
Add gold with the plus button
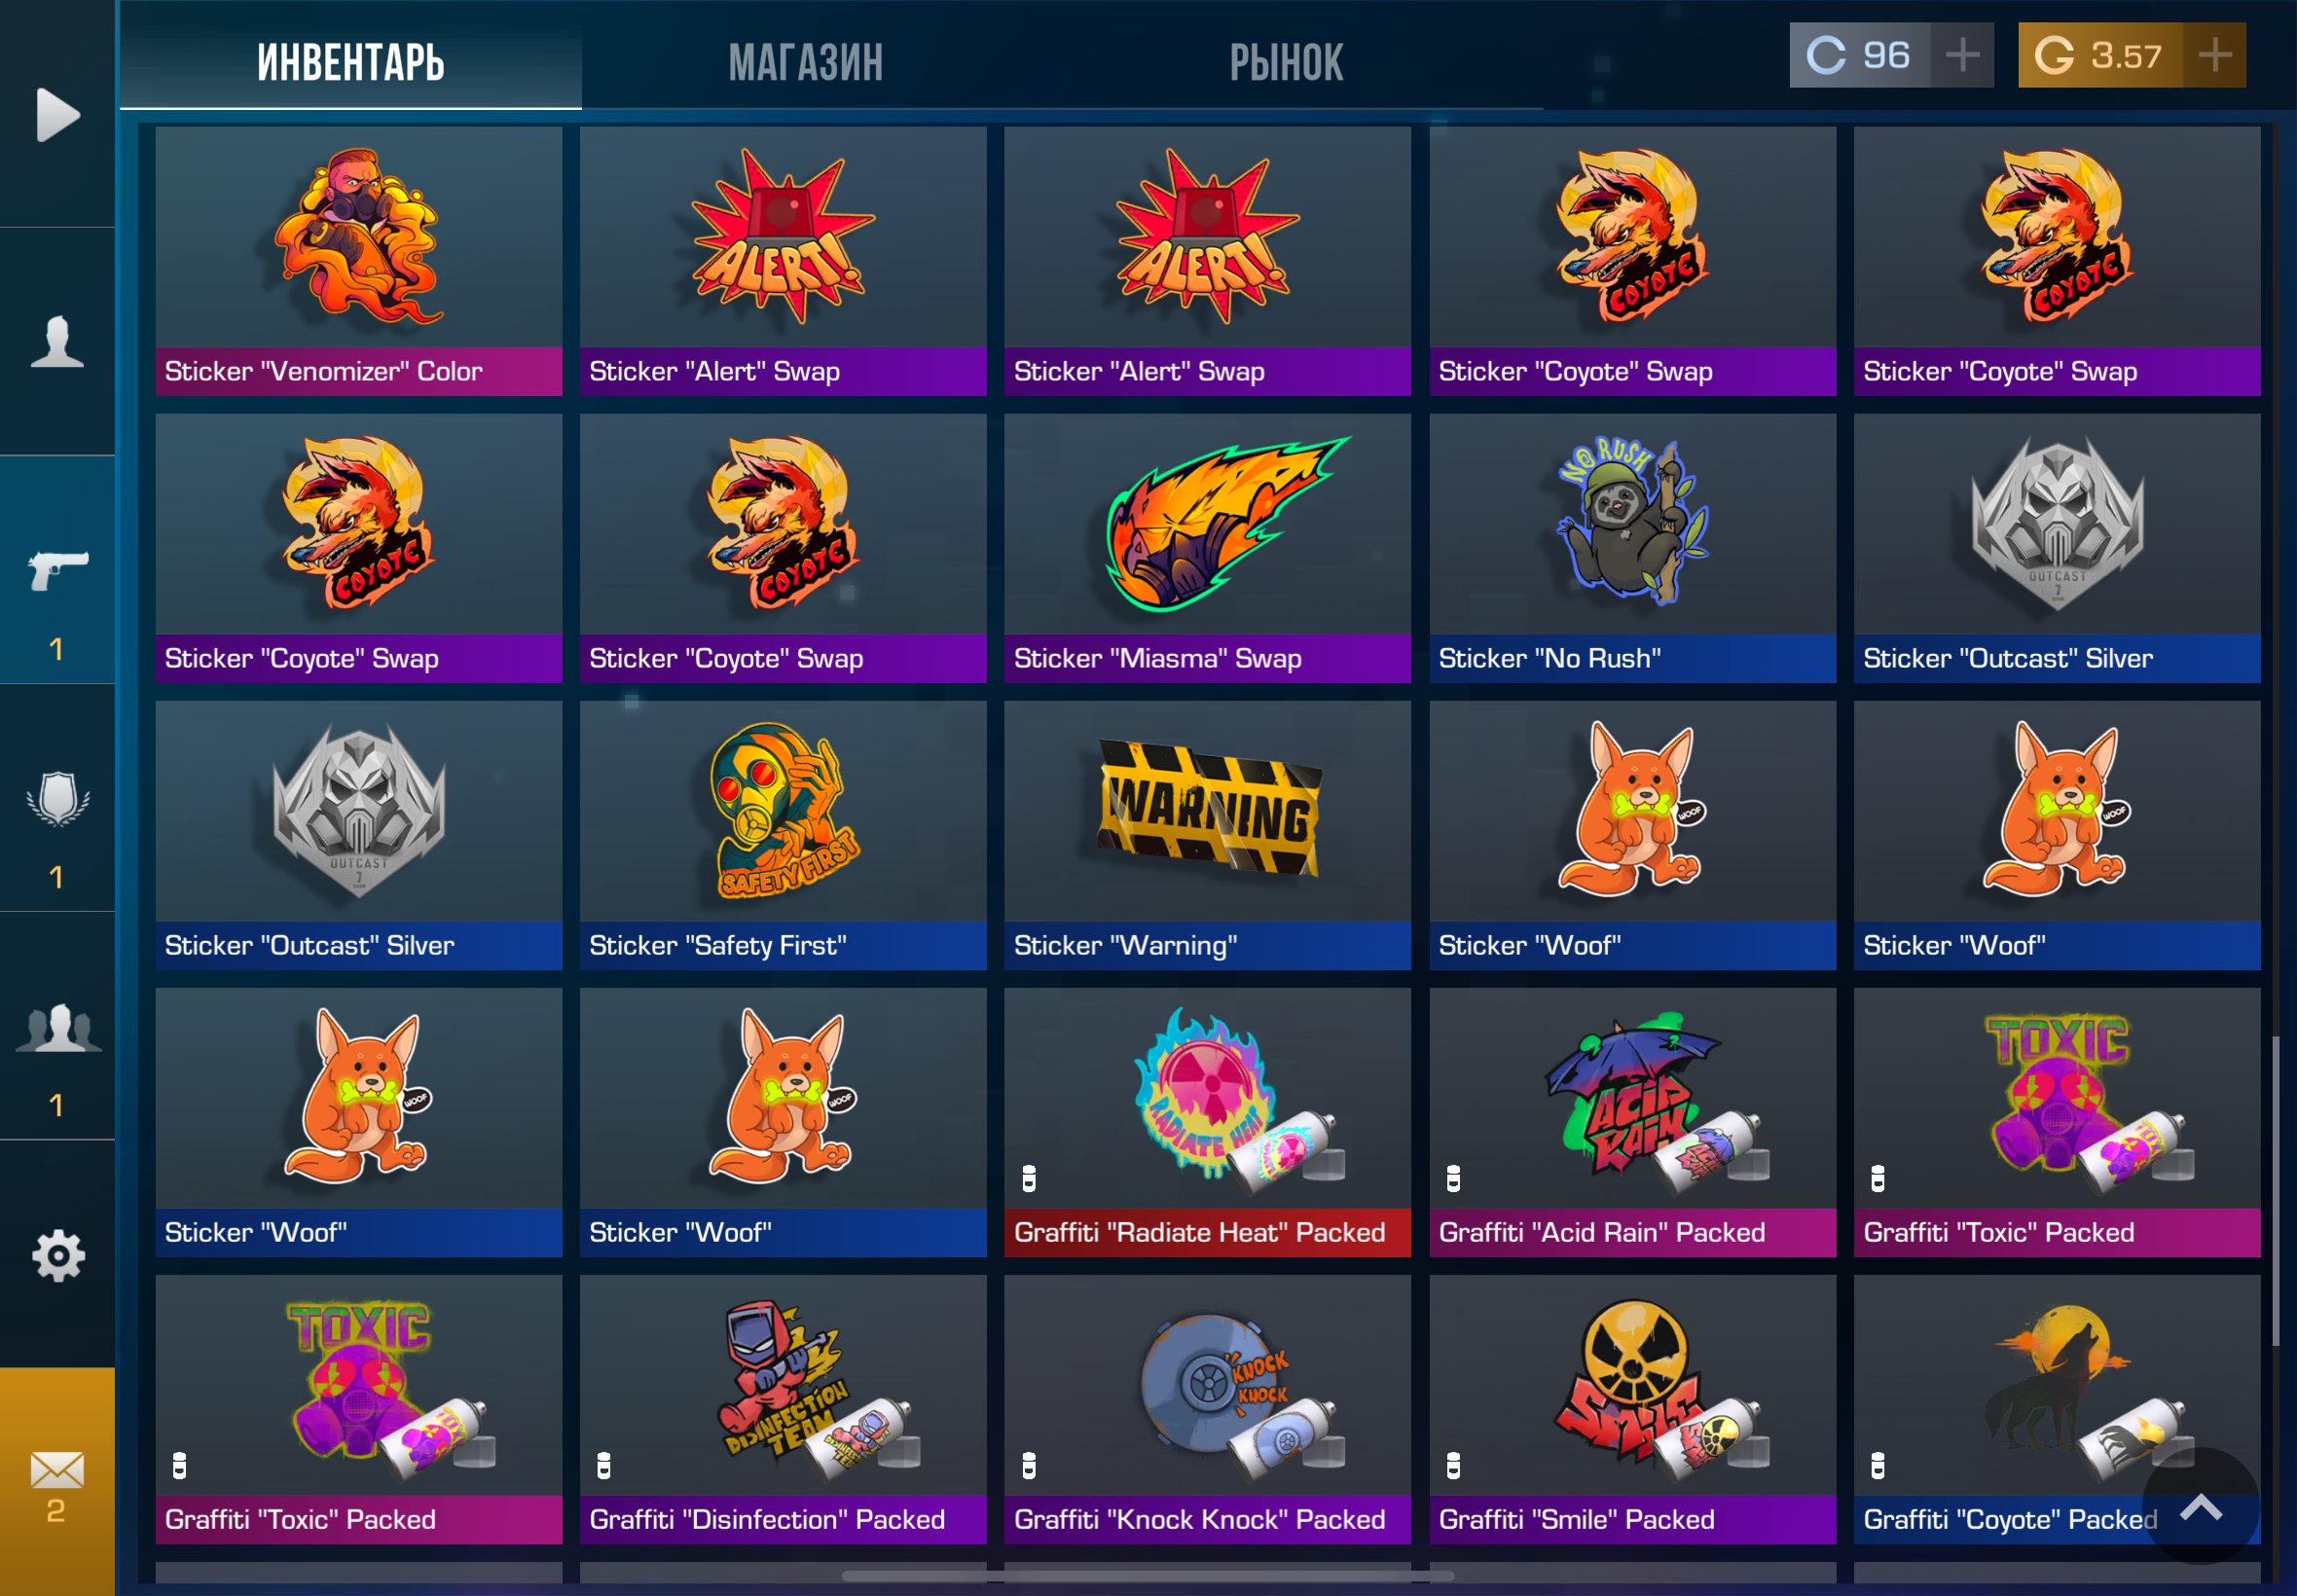click(x=2214, y=55)
